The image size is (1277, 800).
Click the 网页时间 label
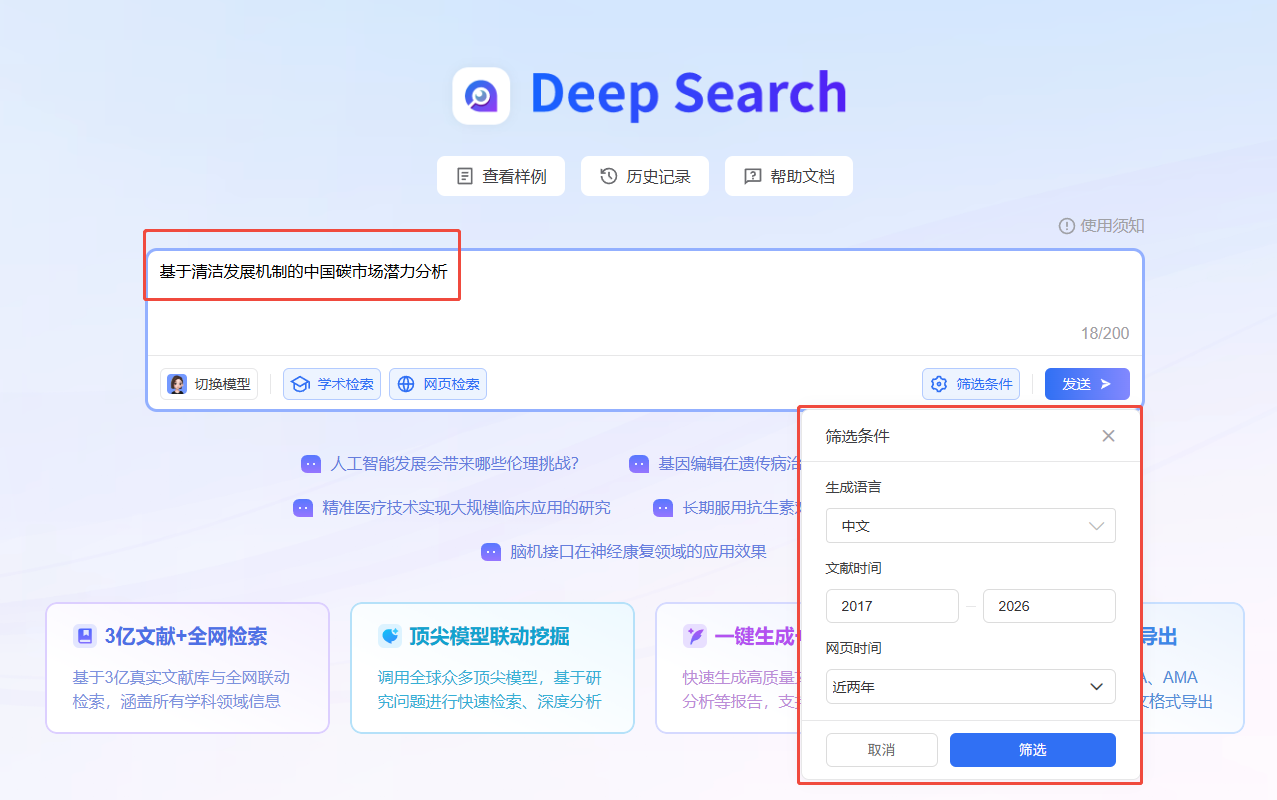pos(853,648)
